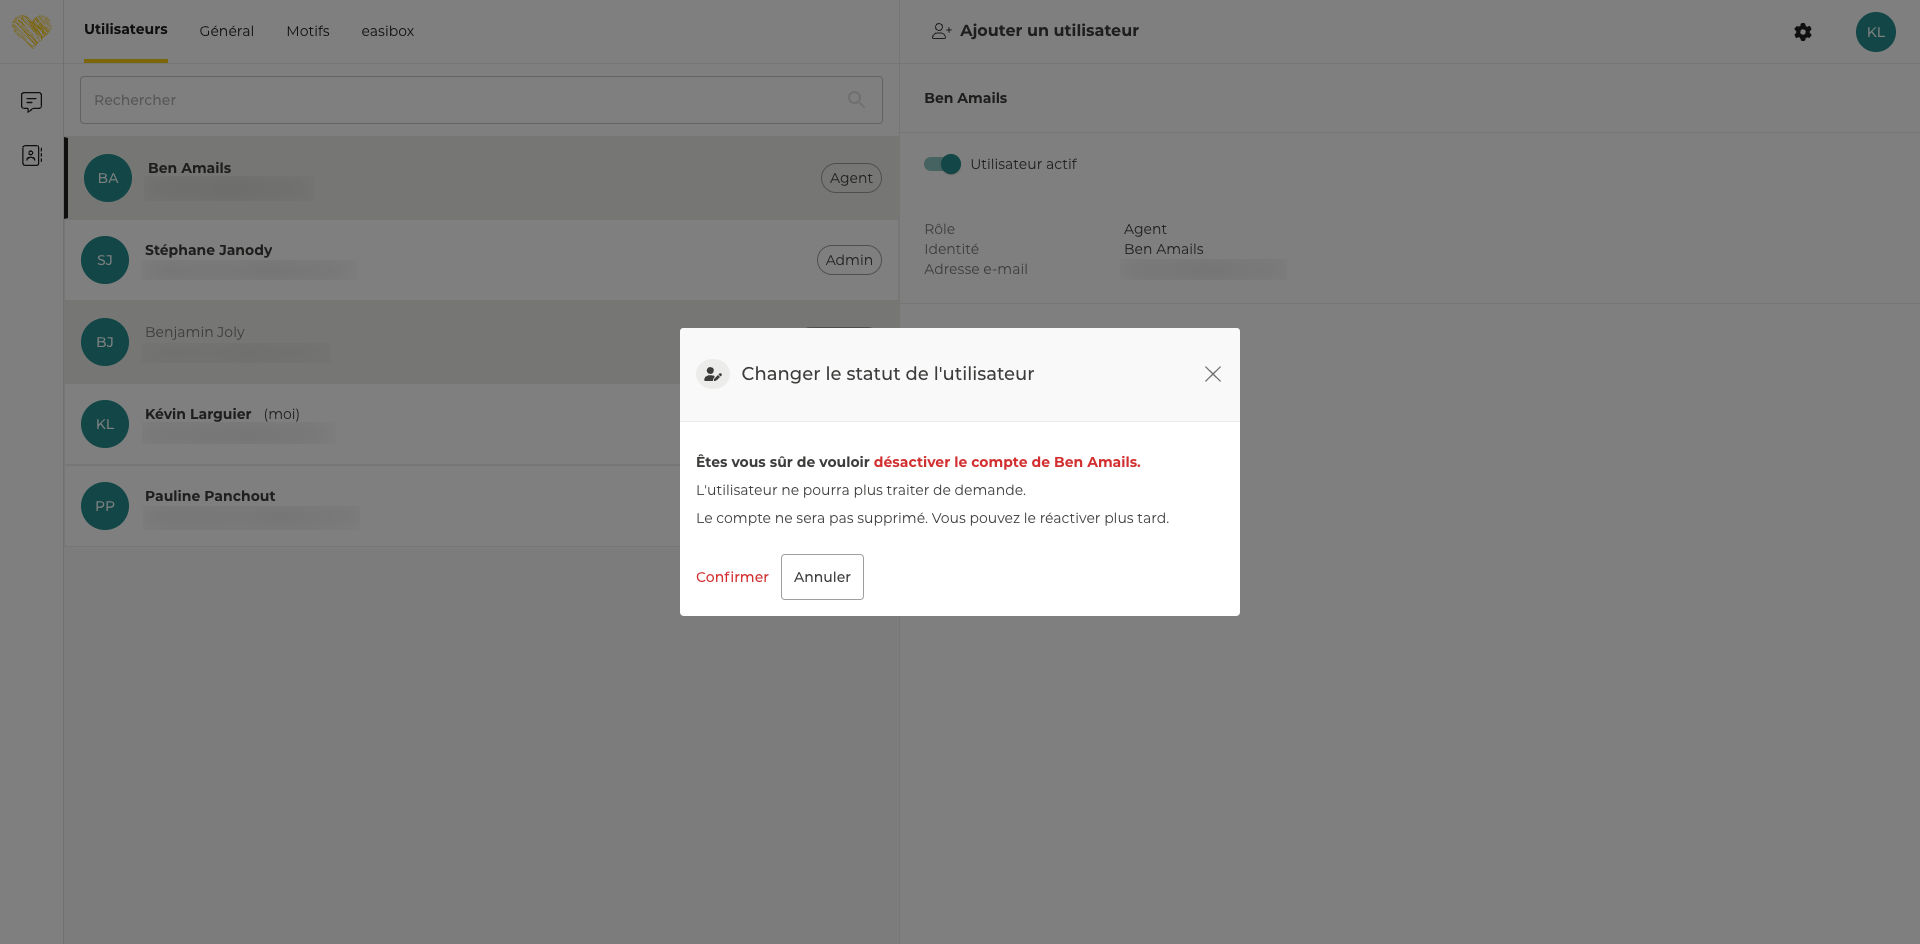The height and width of the screenshot is (944, 1920).
Task: Close the status change dialog
Action: click(x=1212, y=374)
